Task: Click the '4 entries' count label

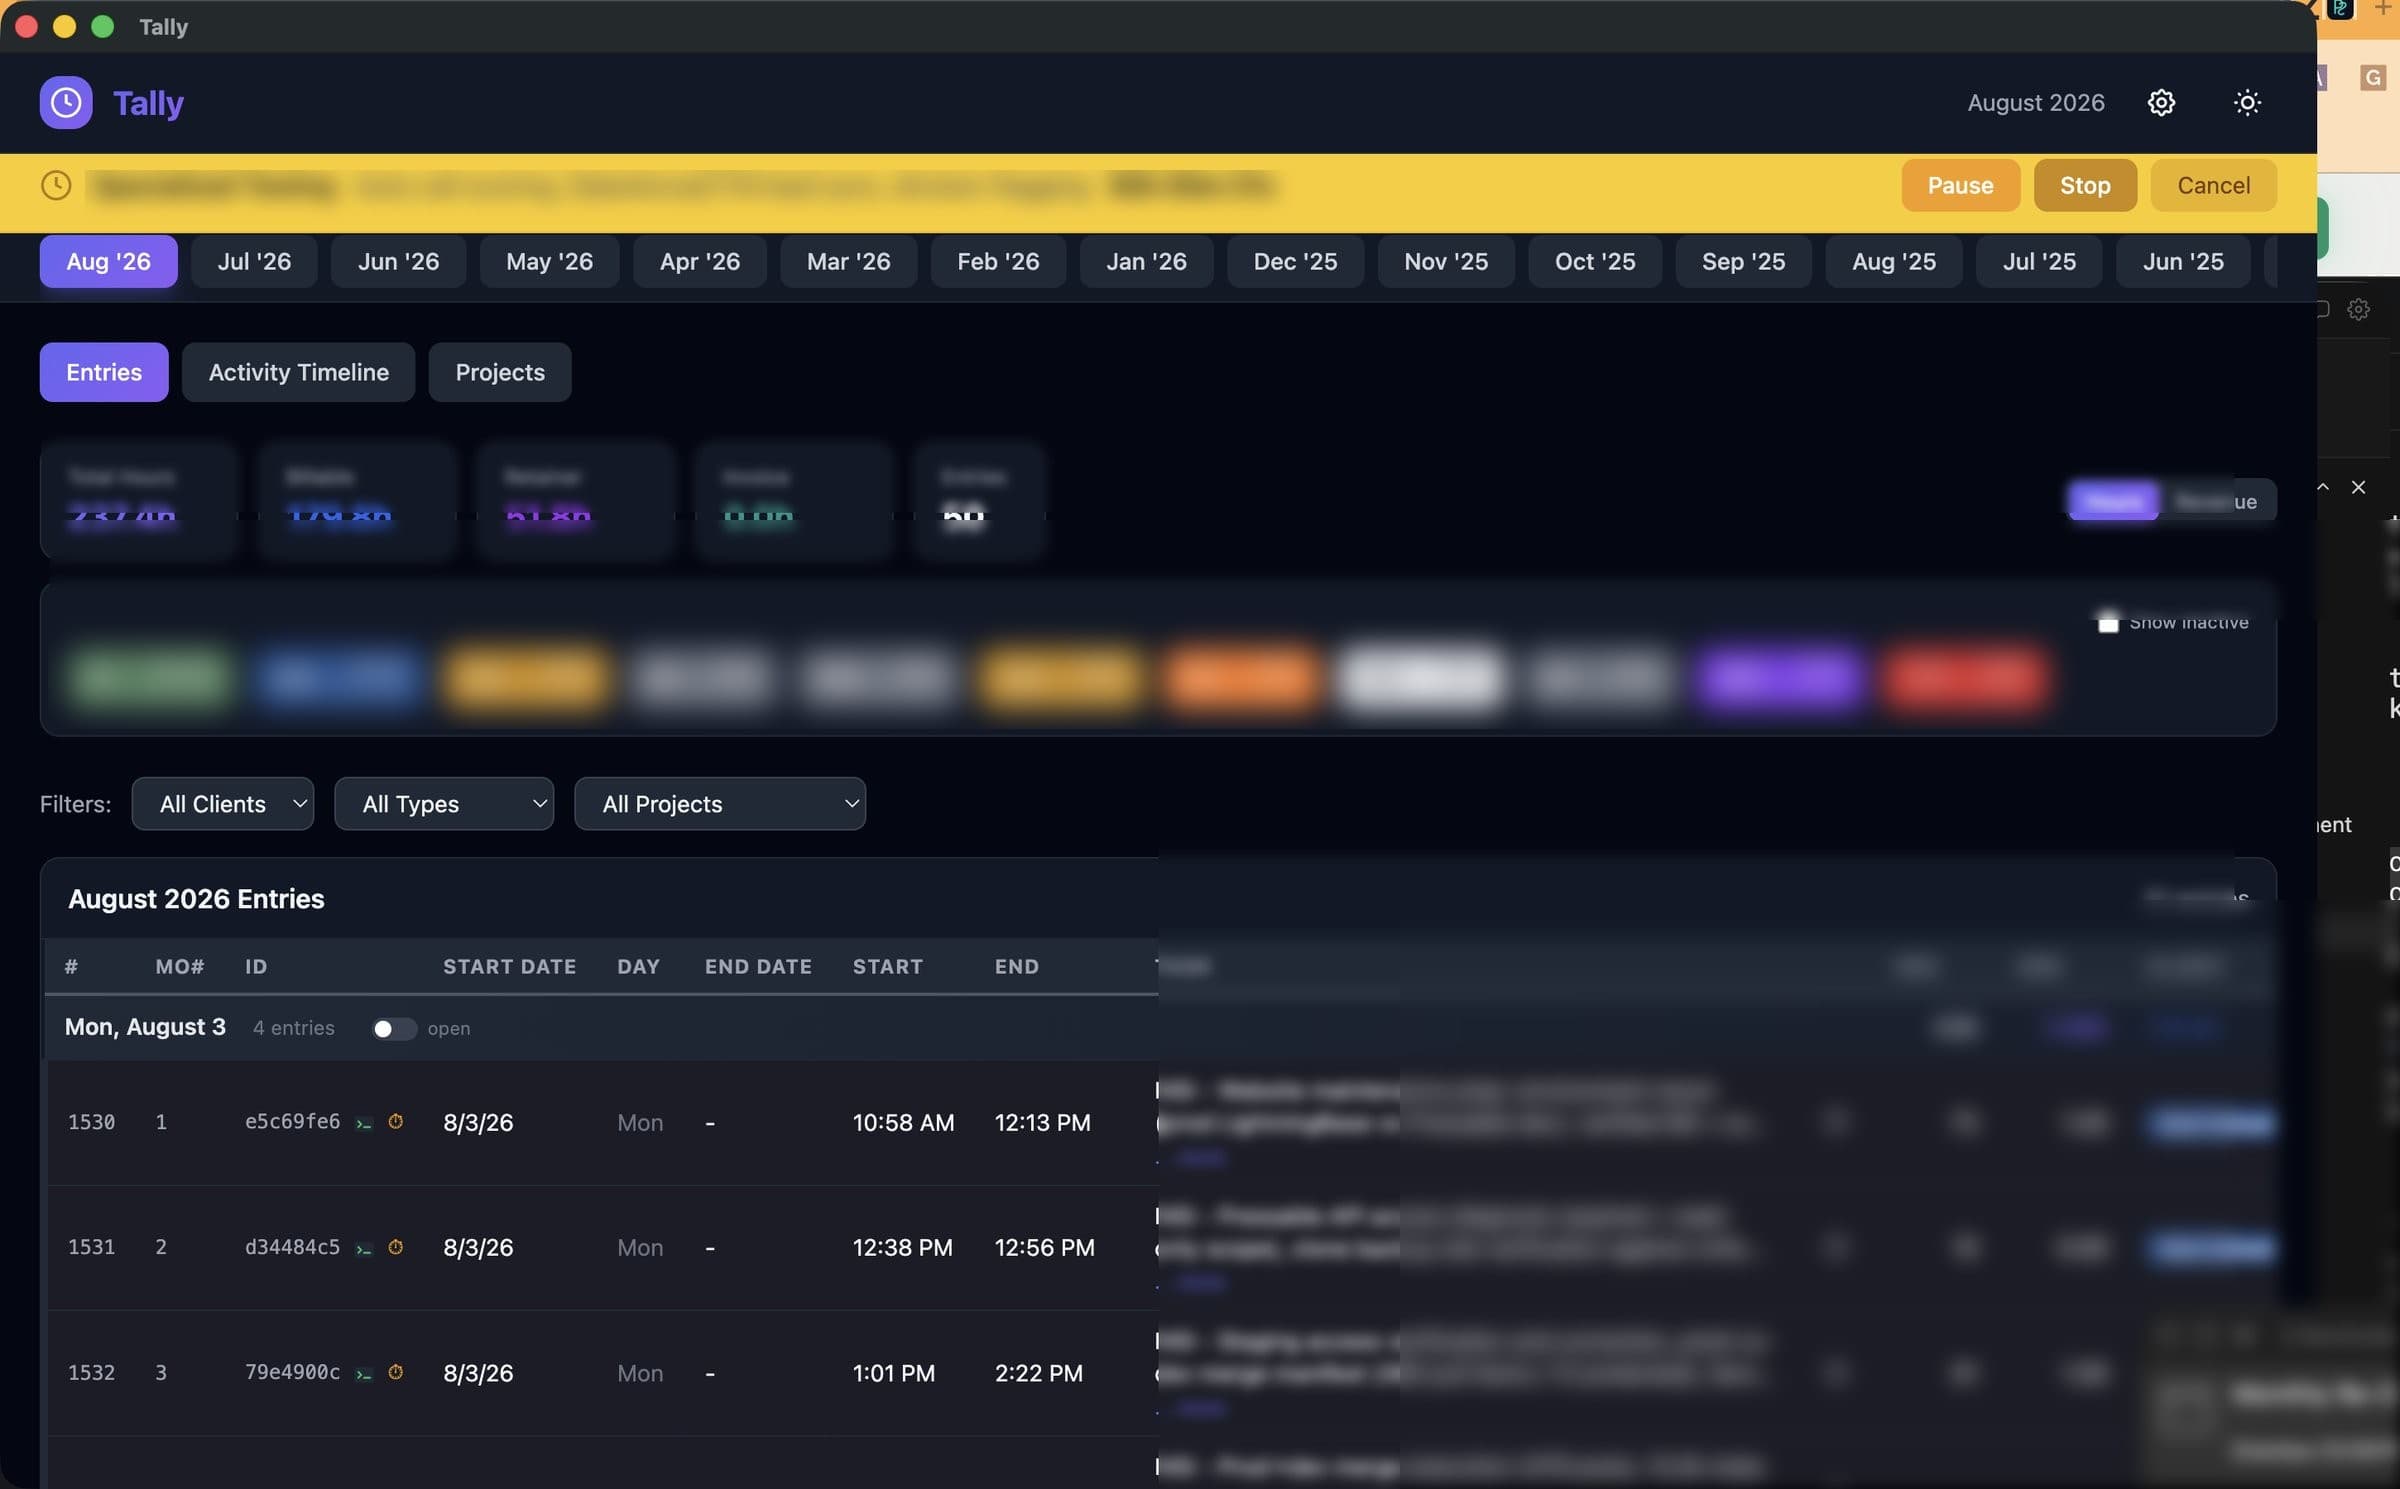Action: coord(293,1028)
